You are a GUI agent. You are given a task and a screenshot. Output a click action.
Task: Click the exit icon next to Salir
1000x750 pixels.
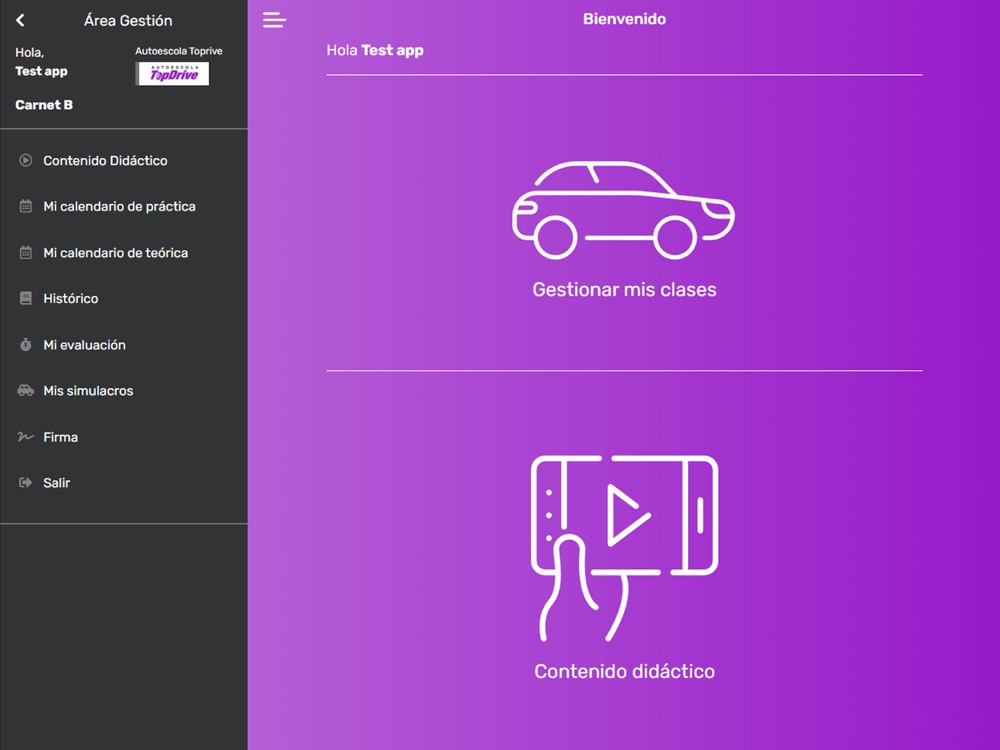click(26, 483)
